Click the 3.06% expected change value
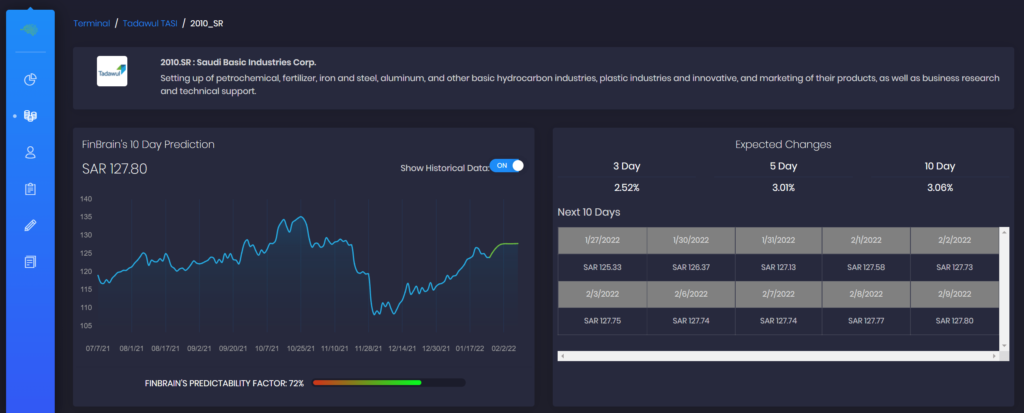 pyautogui.click(x=940, y=188)
